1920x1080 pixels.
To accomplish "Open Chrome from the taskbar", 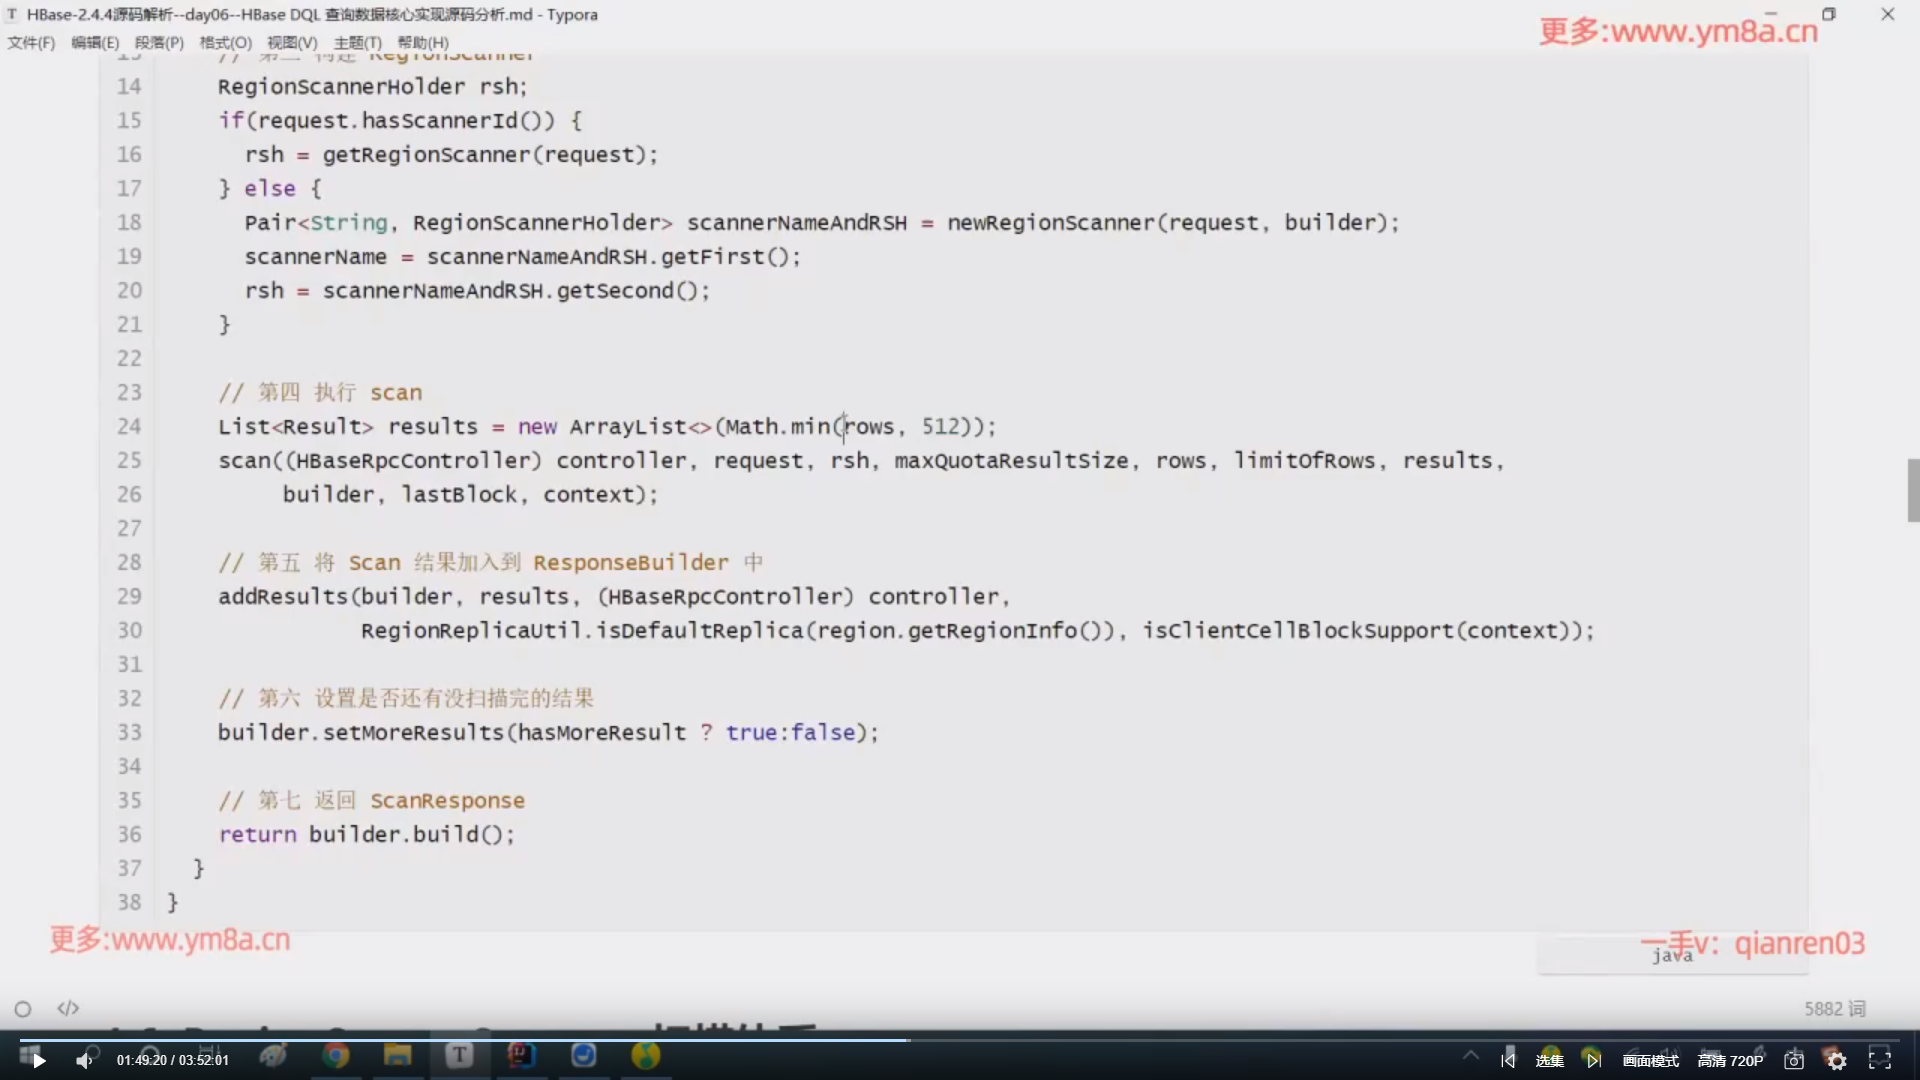I will 336,1055.
